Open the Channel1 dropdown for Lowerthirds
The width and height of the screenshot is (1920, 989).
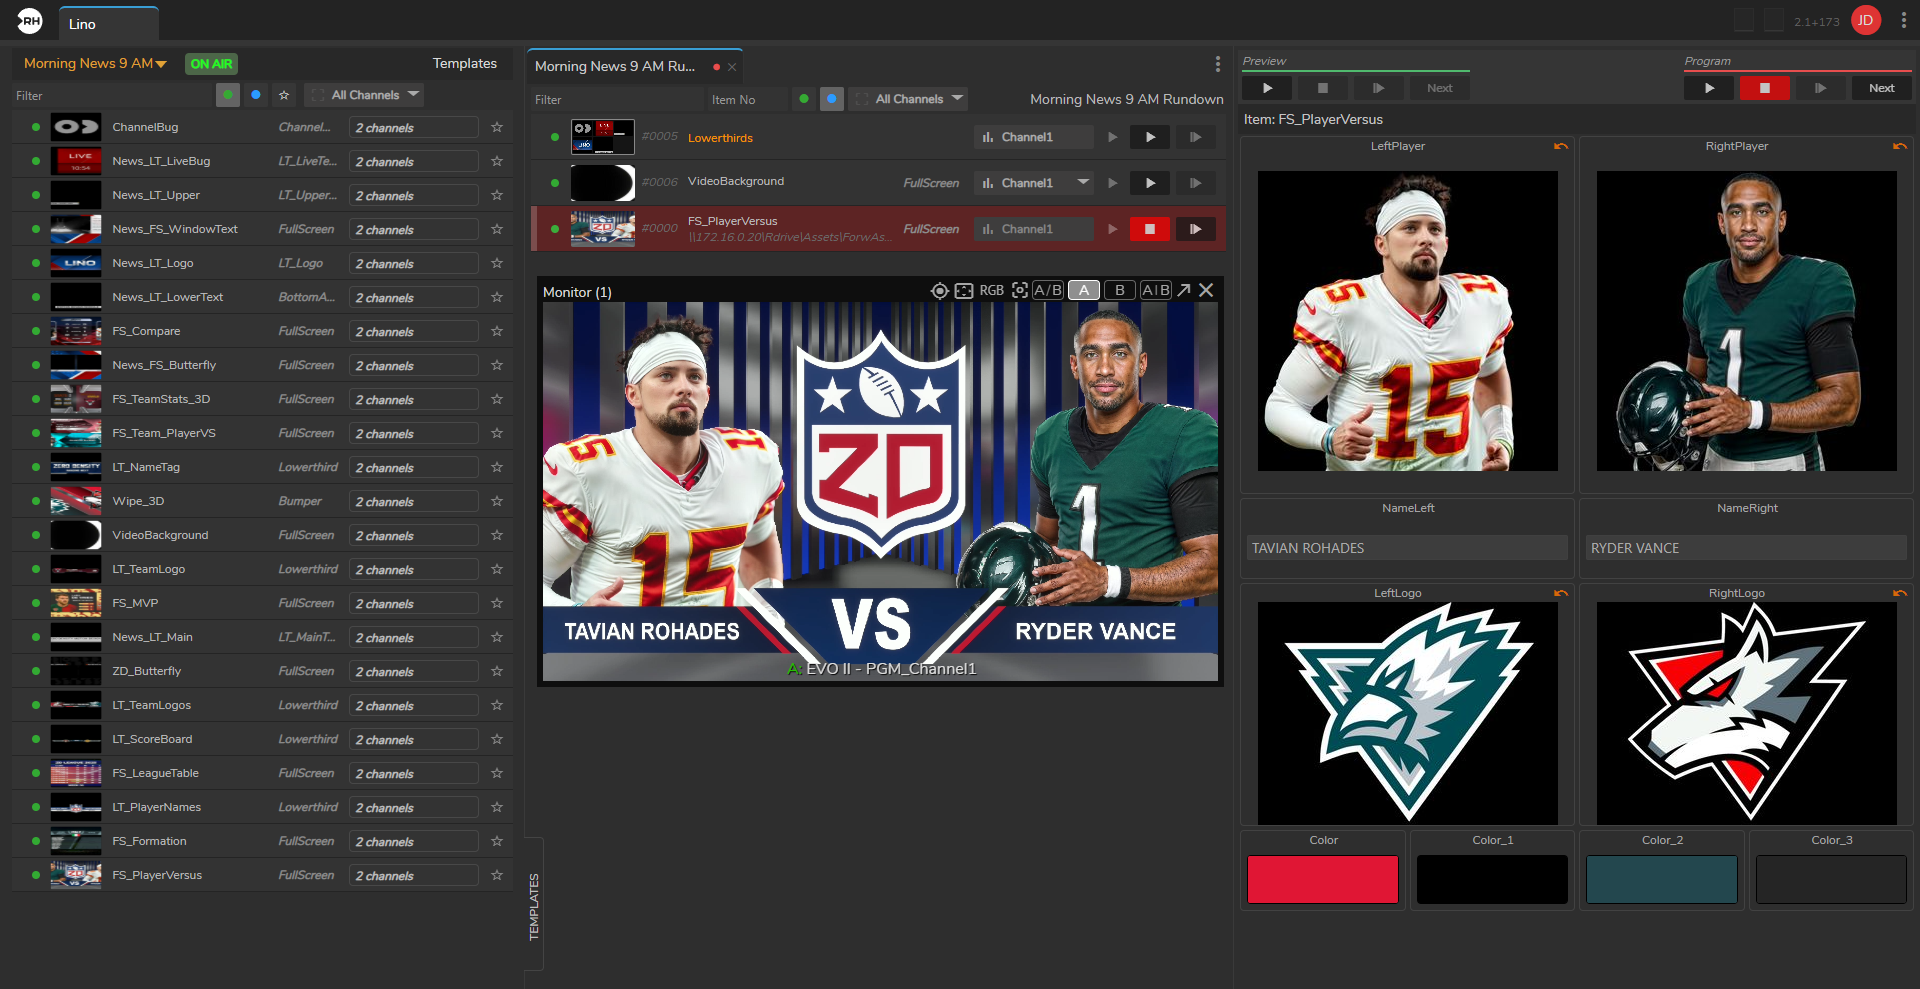click(x=1034, y=137)
